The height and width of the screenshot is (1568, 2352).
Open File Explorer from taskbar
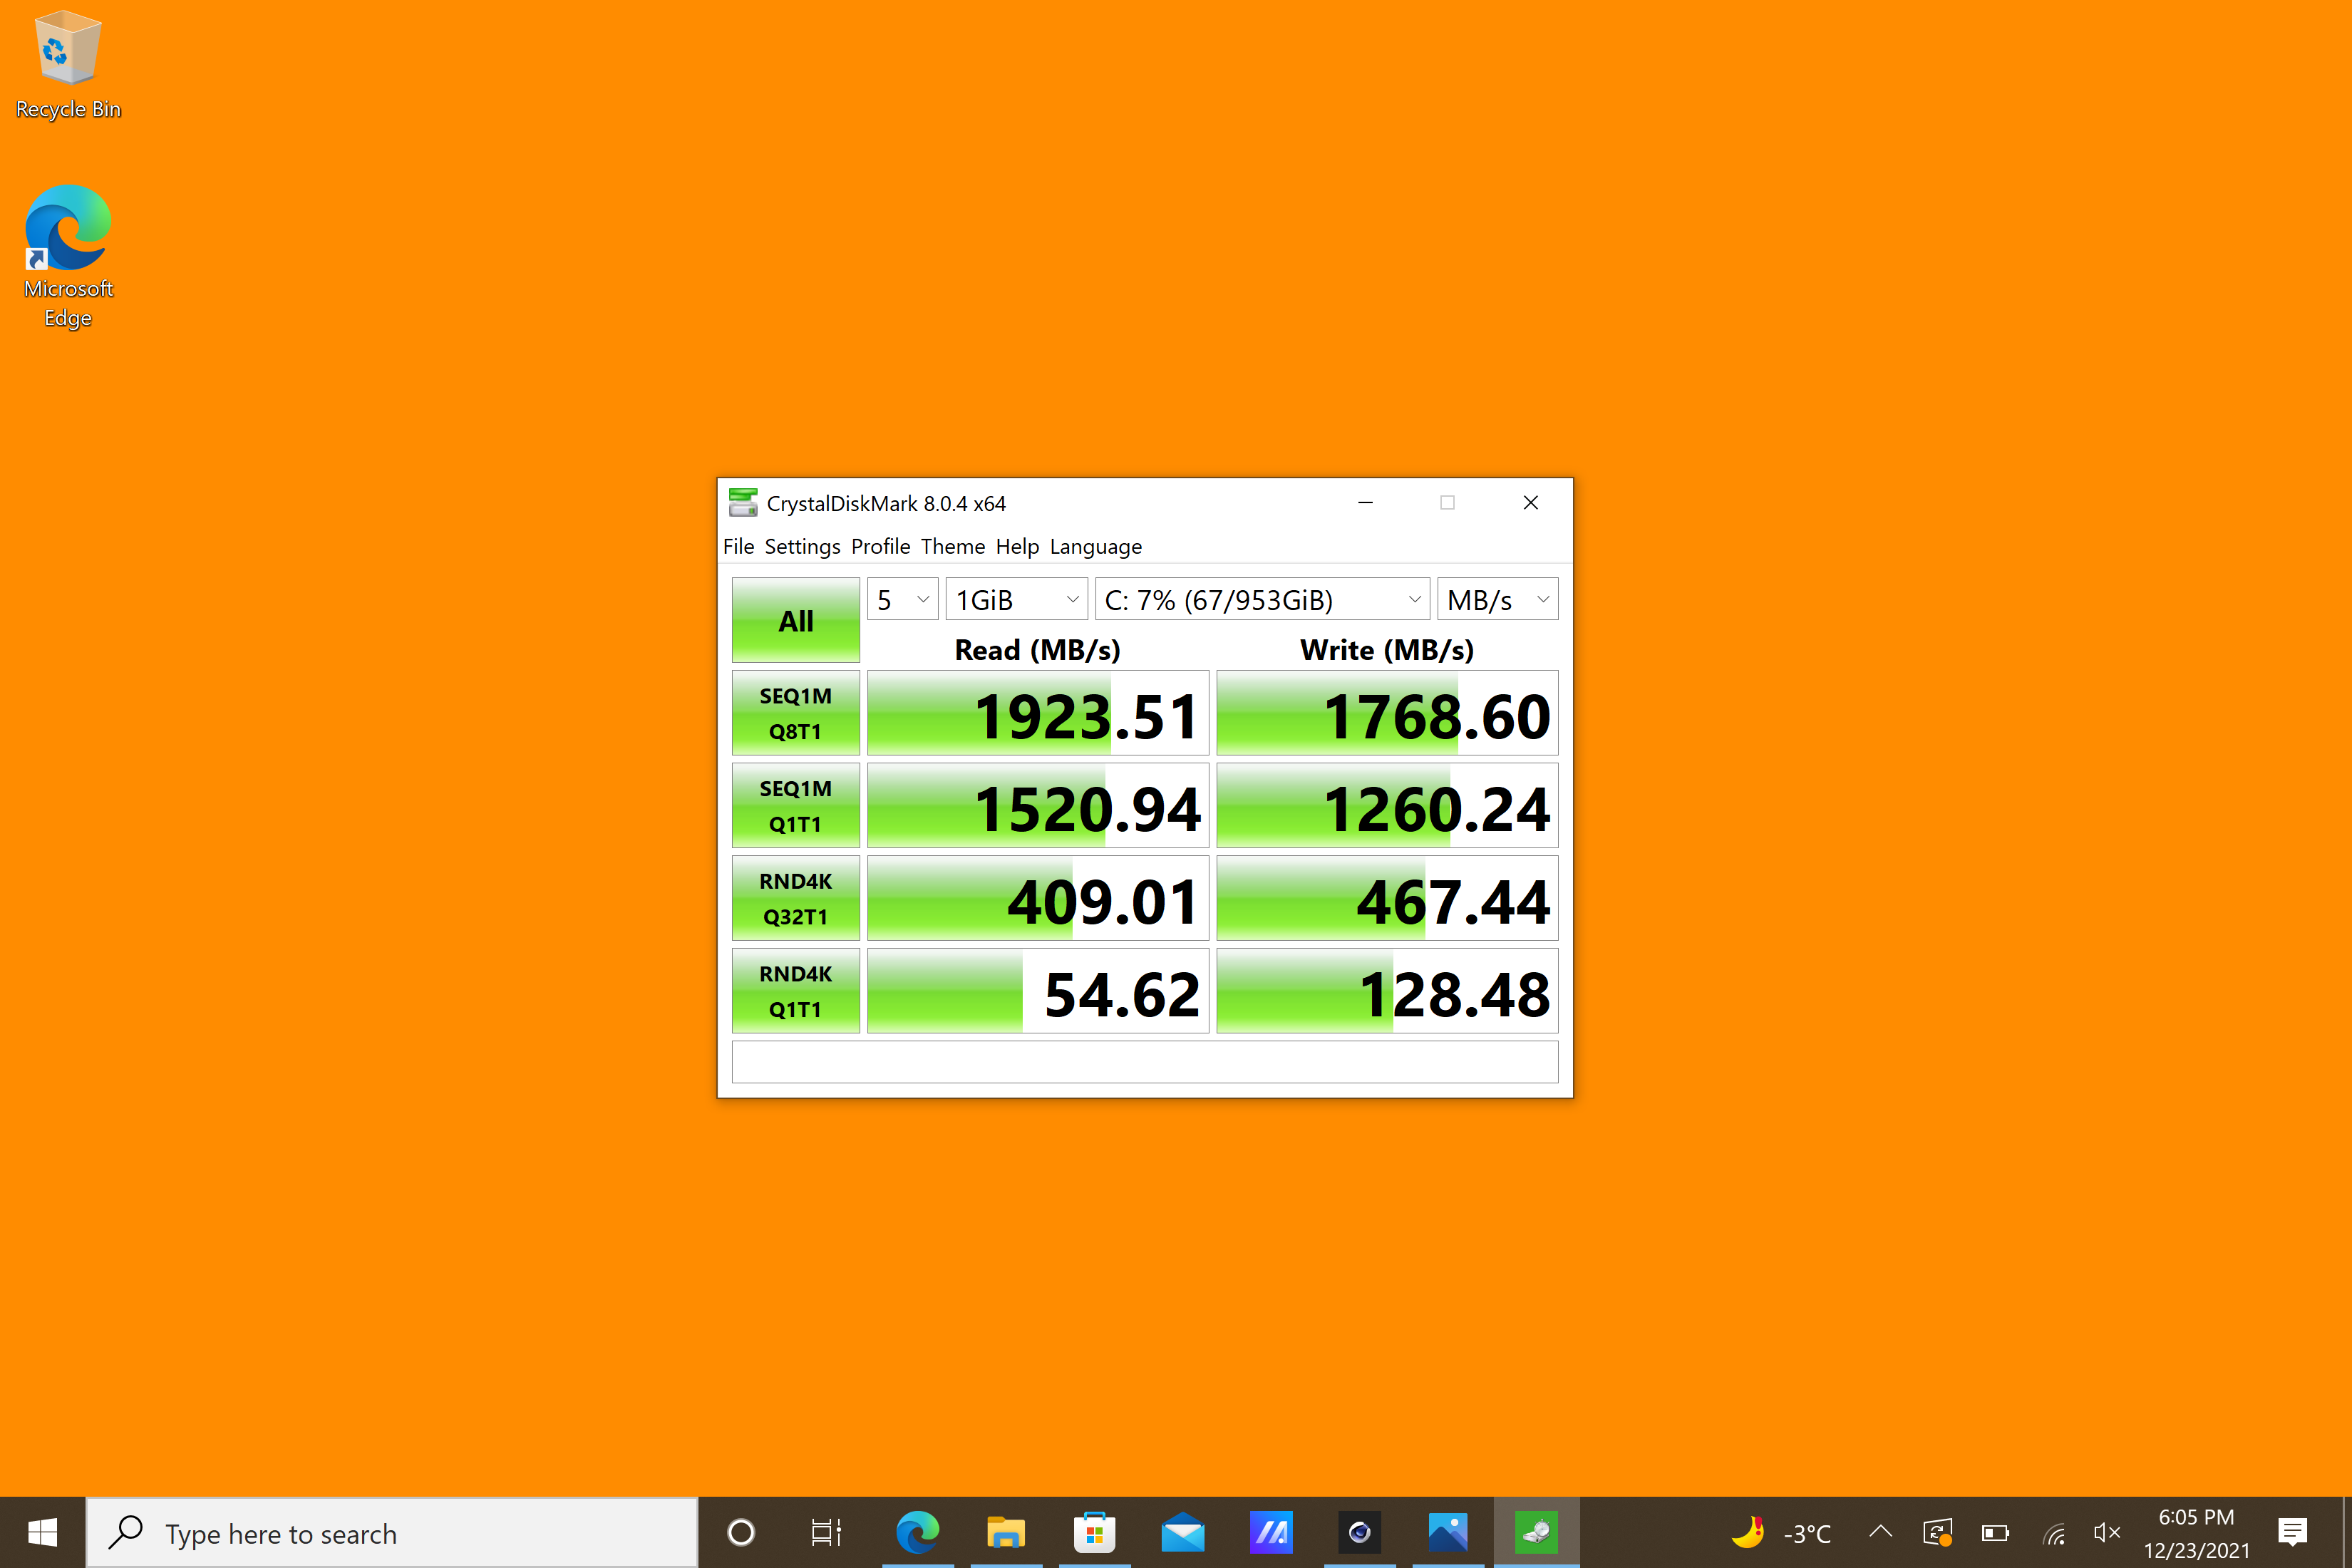[x=1006, y=1532]
